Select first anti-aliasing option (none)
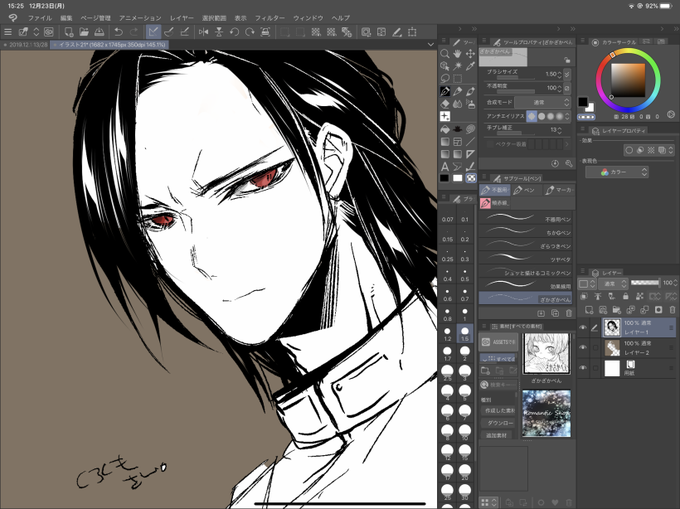The image size is (680, 509). (x=531, y=116)
